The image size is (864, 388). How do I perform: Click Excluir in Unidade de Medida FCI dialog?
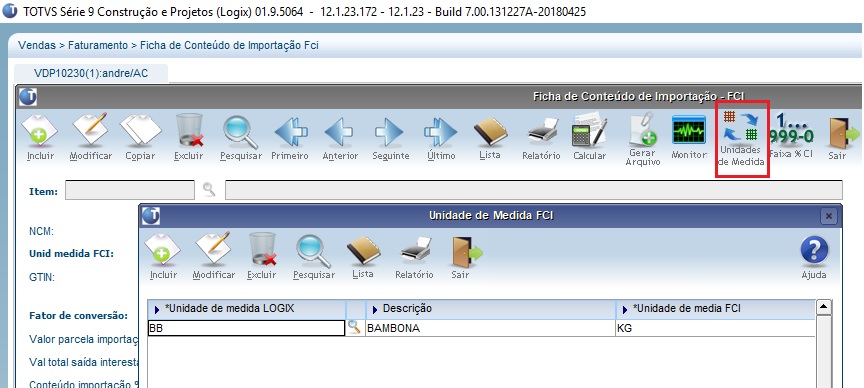pos(262,256)
